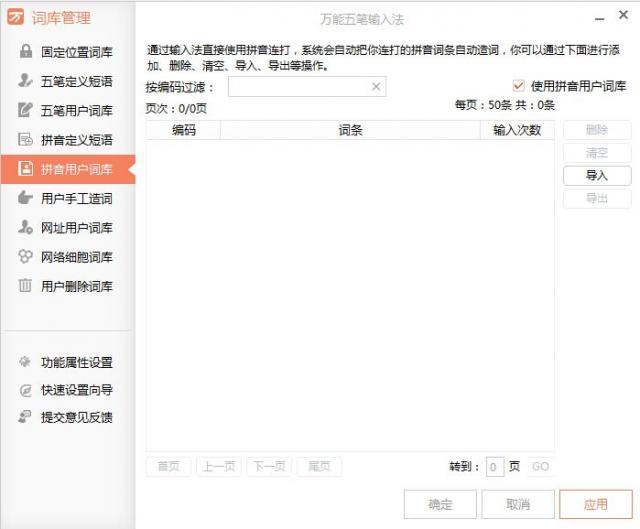Switch to 五笔定义短语 section

[x=68, y=81]
